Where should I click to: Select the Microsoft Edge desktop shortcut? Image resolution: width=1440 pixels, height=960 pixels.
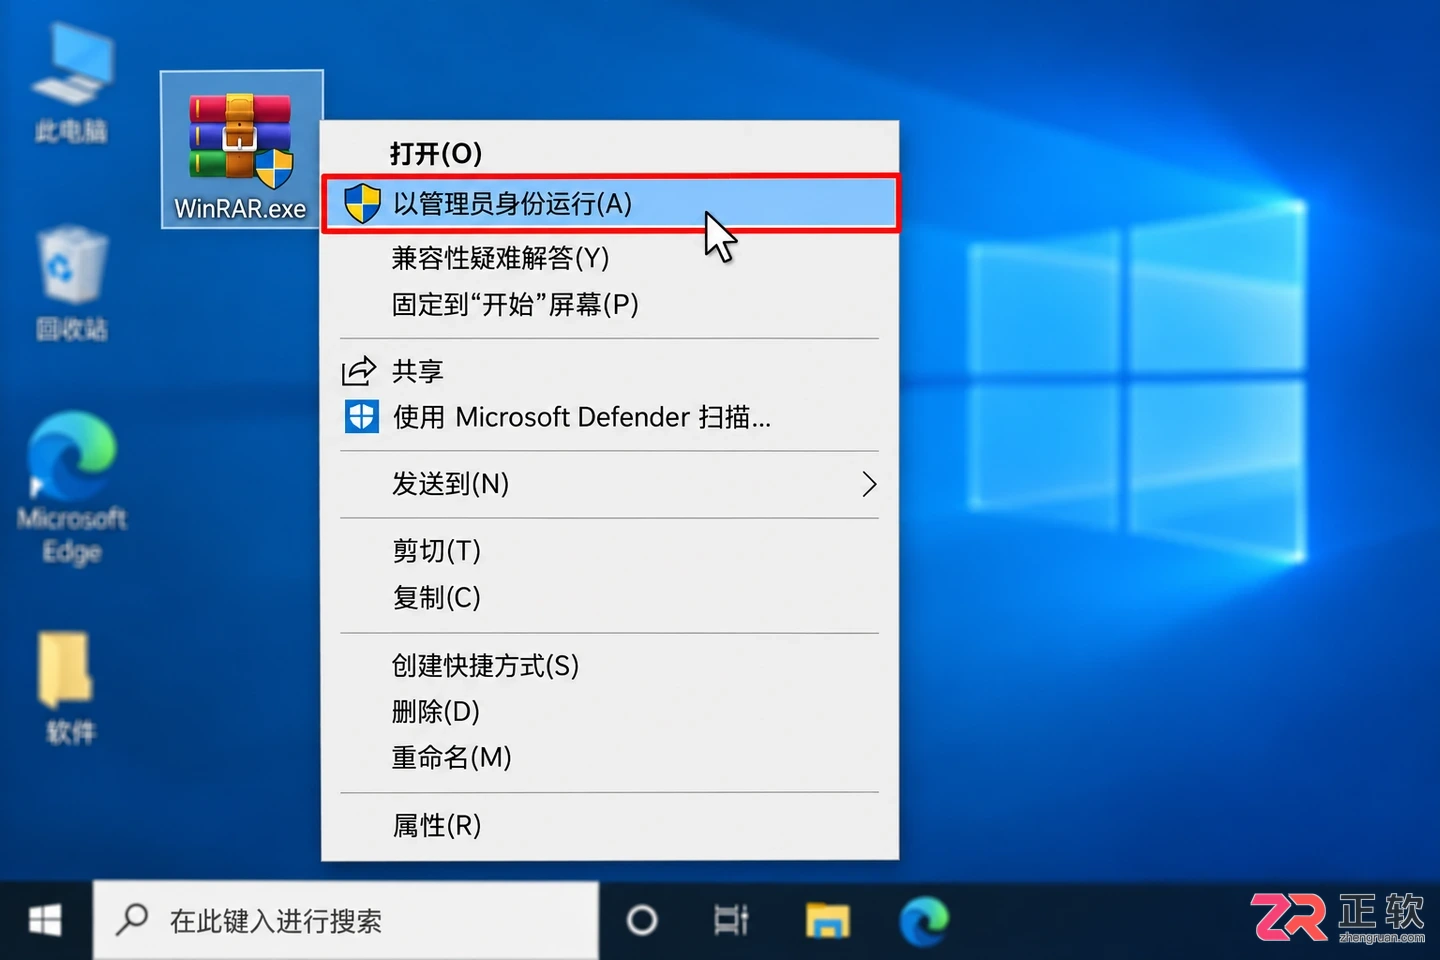pyautogui.click(x=72, y=488)
